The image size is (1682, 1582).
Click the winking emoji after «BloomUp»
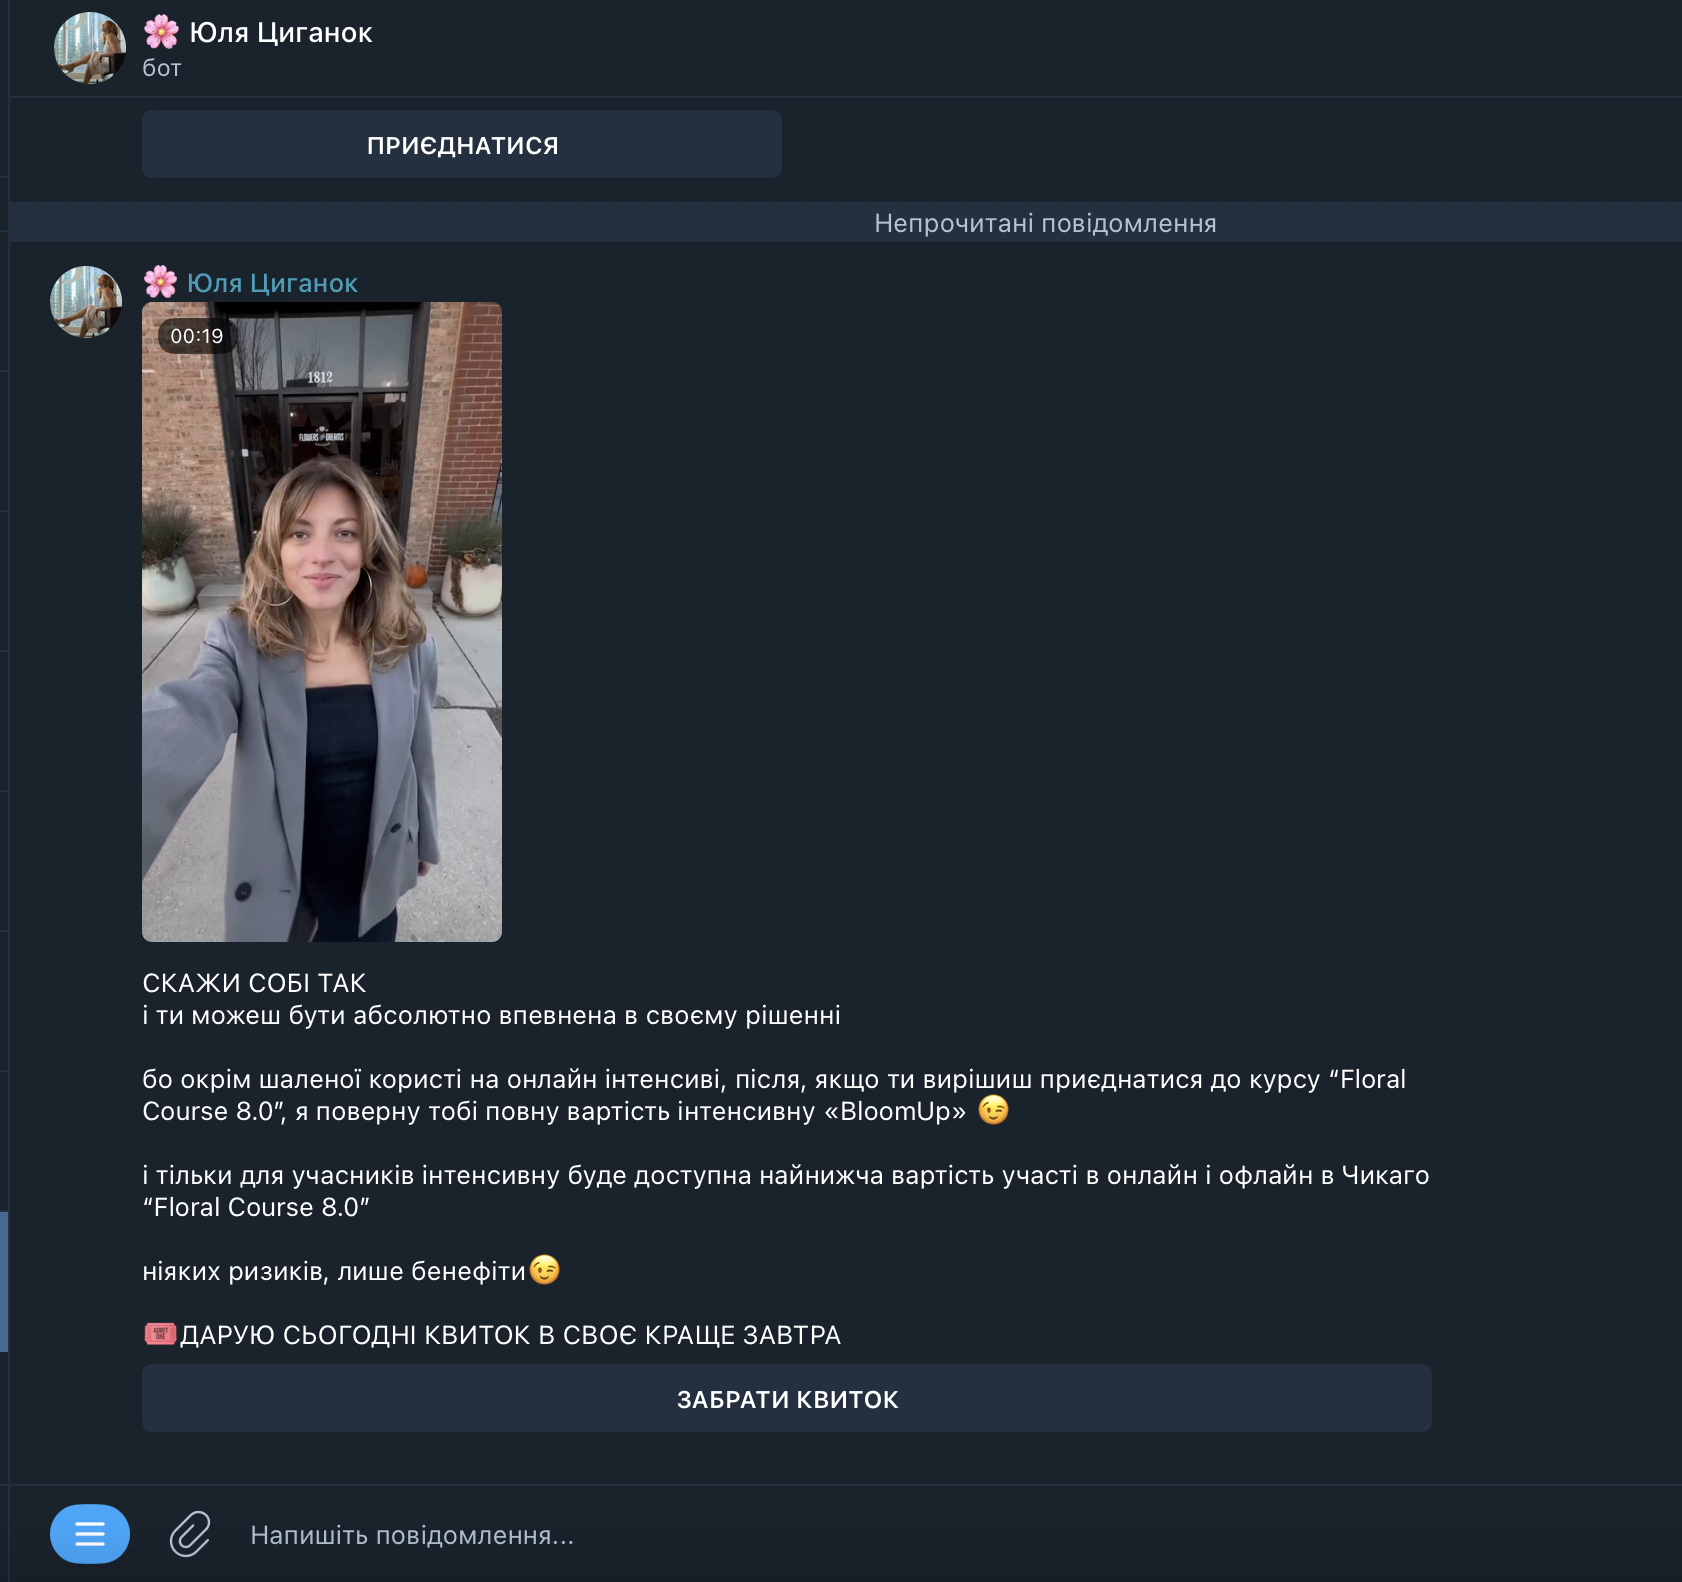[993, 1110]
